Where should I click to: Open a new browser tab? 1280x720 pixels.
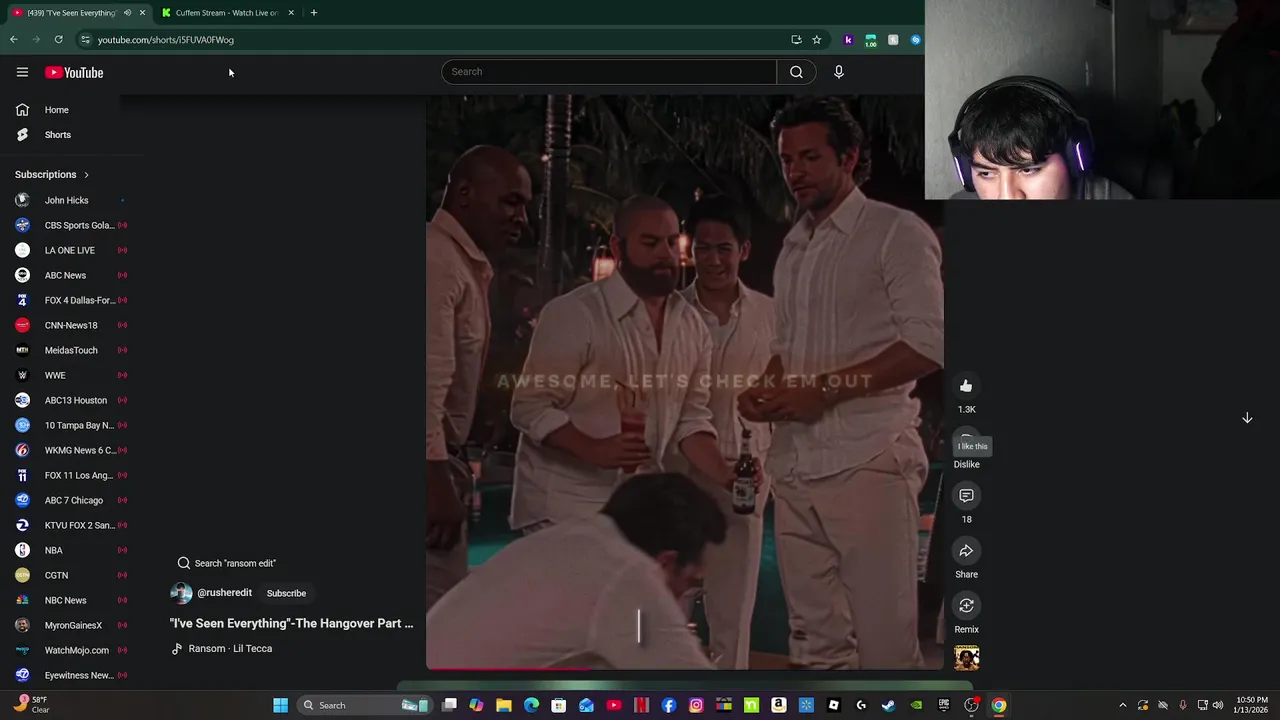pos(313,13)
